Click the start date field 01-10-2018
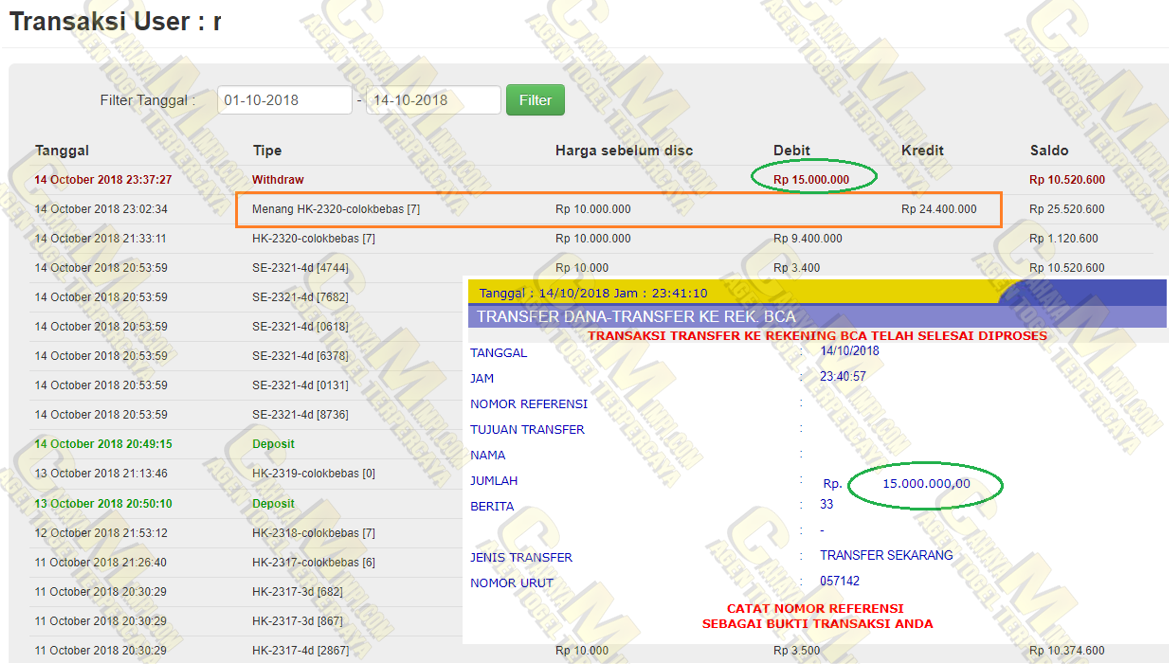Screen dimensions: 1169x664 coord(284,100)
